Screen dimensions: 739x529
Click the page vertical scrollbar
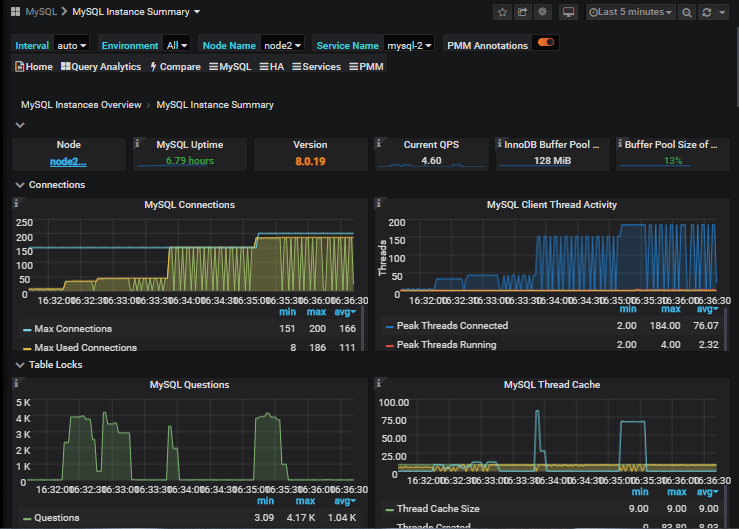pyautogui.click(x=736, y=66)
